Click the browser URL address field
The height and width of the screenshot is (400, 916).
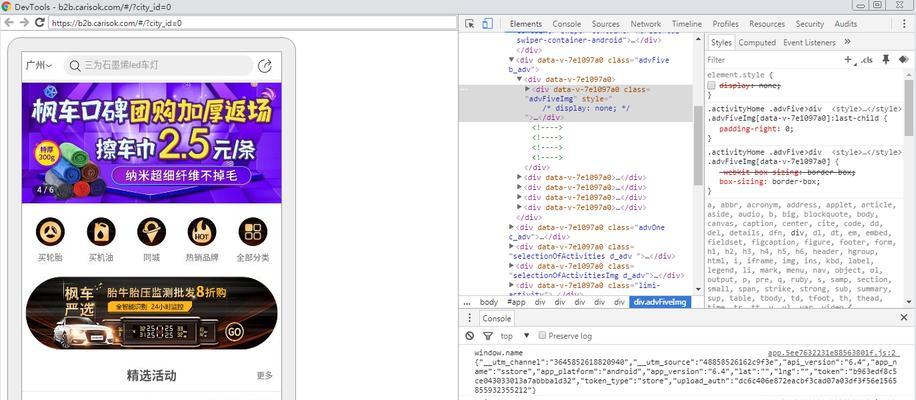pyautogui.click(x=252, y=23)
